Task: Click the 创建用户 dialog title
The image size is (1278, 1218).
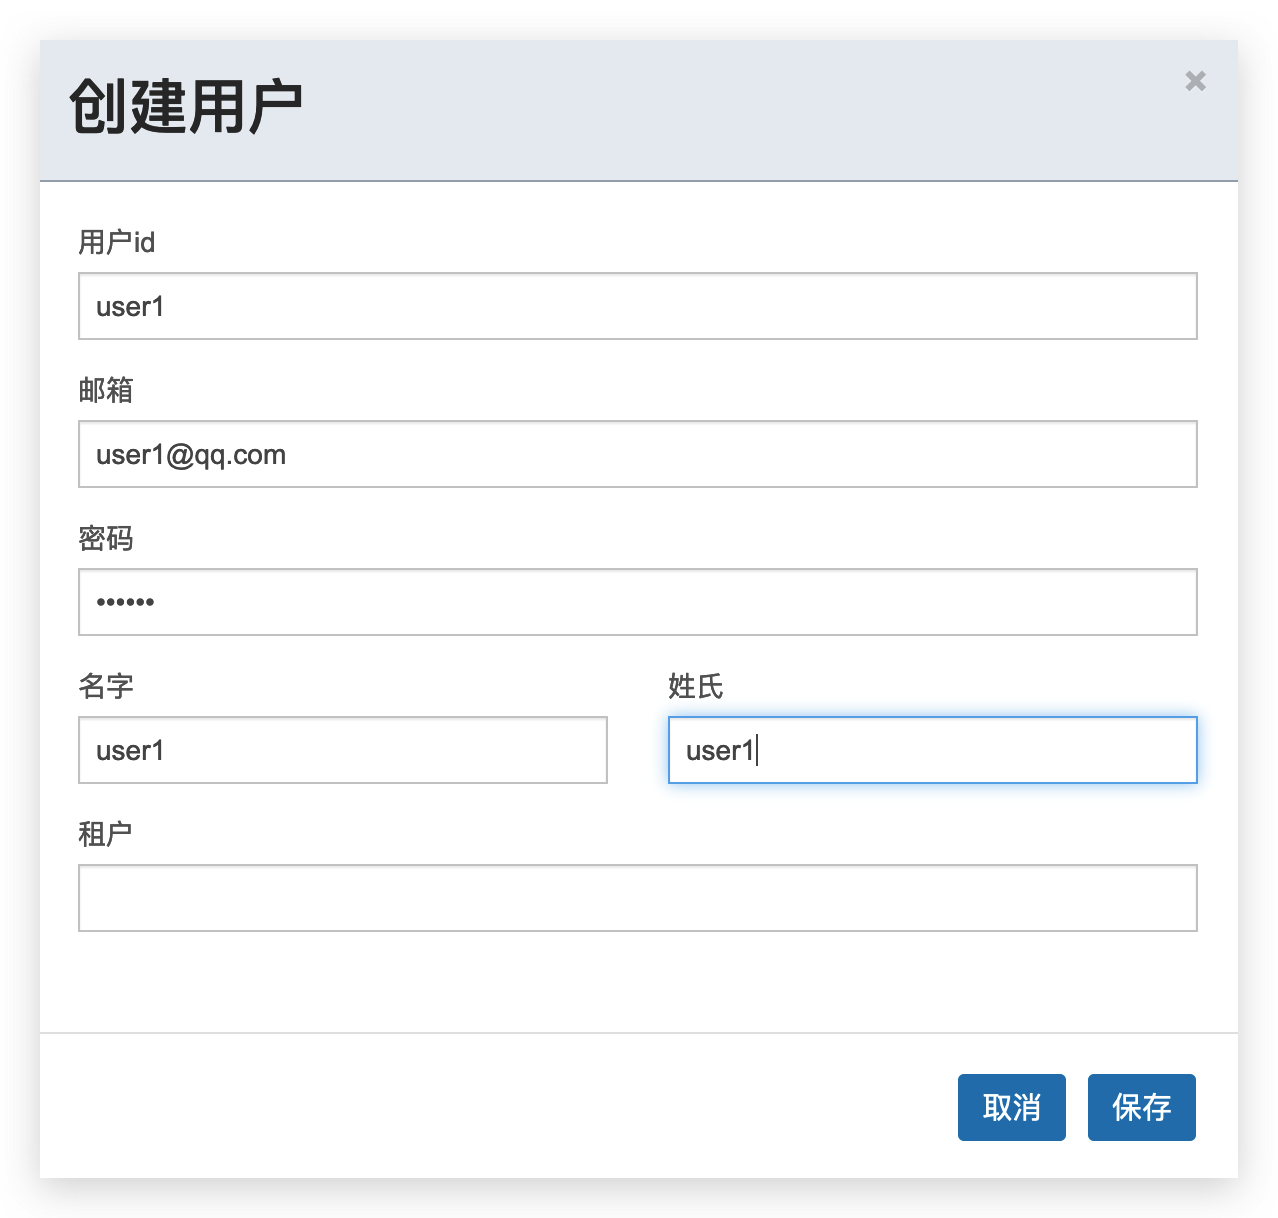Action: (x=186, y=107)
